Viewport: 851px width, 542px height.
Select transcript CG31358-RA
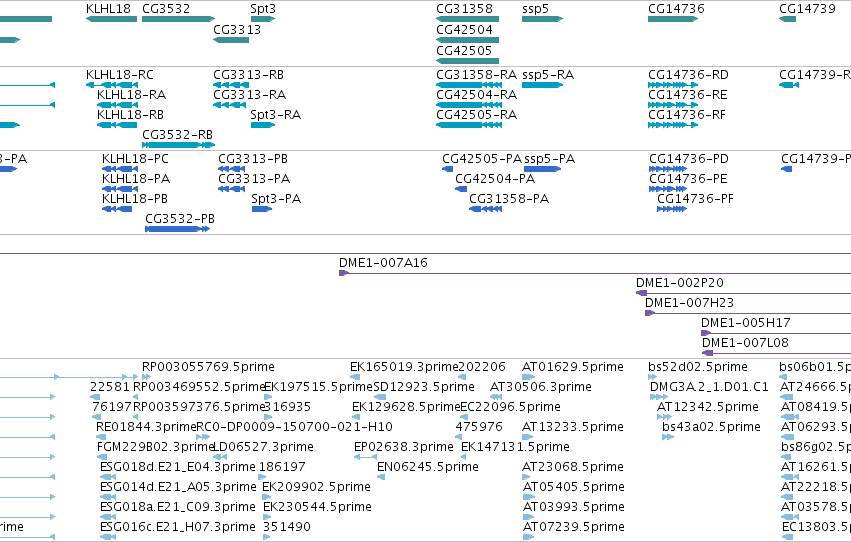pos(469,85)
